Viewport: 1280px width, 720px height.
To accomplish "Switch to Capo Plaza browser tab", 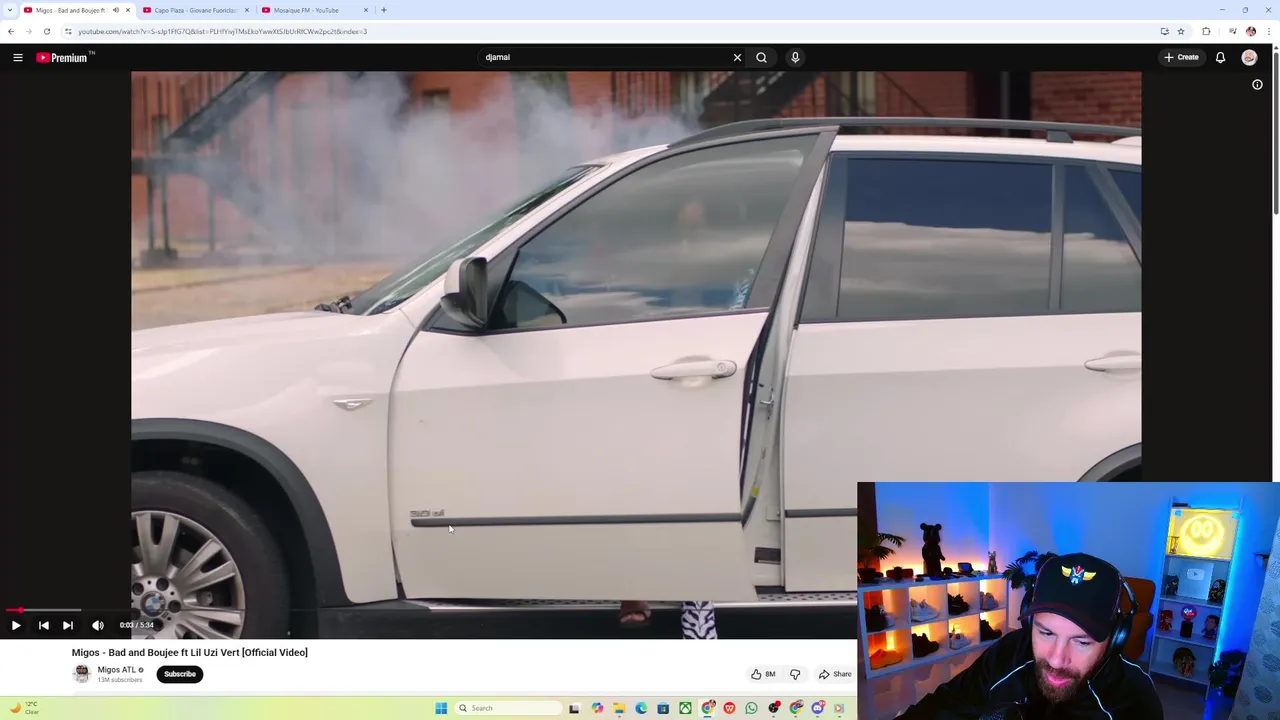I will [x=195, y=10].
